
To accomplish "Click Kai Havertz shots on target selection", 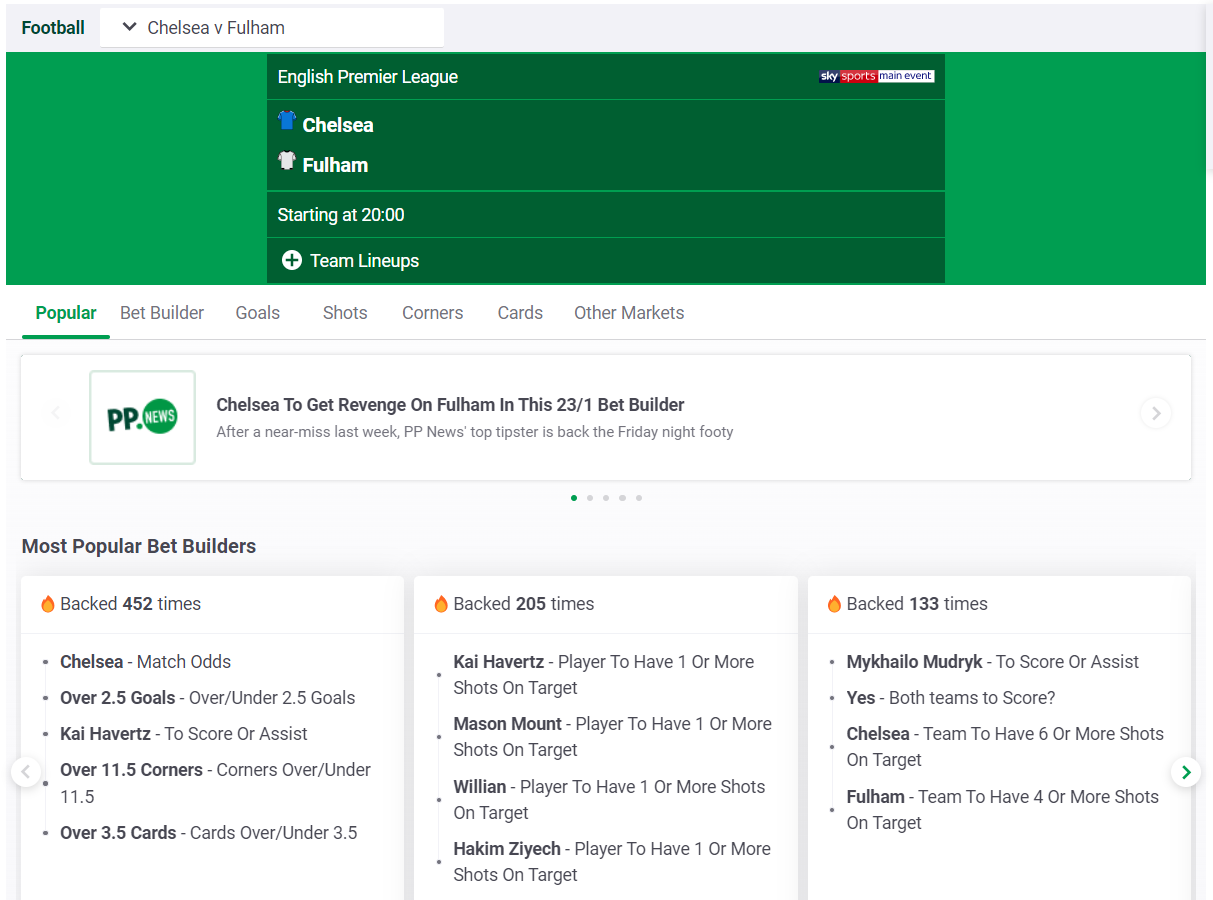I will coord(604,675).
